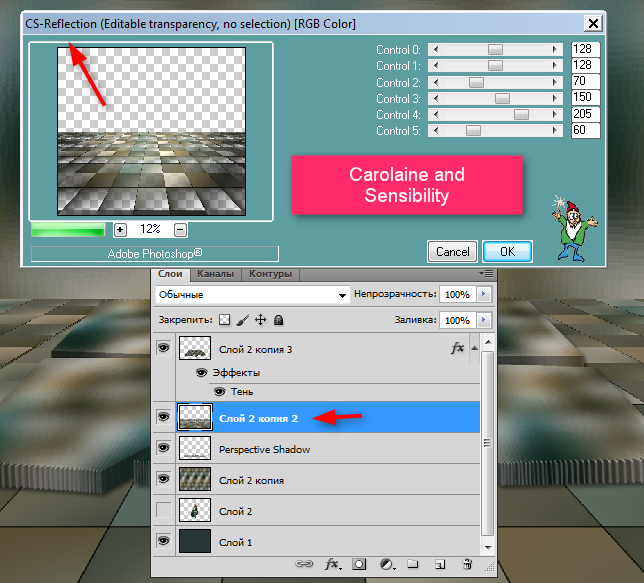Click the Control 1 slider thumb
Viewport: 644px width, 583px height.
tap(495, 66)
